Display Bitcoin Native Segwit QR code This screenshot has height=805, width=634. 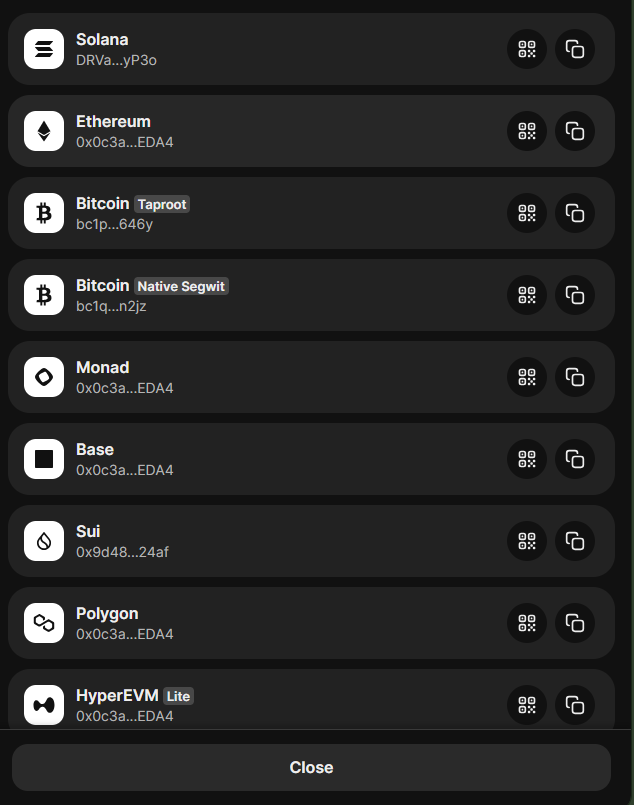(527, 295)
